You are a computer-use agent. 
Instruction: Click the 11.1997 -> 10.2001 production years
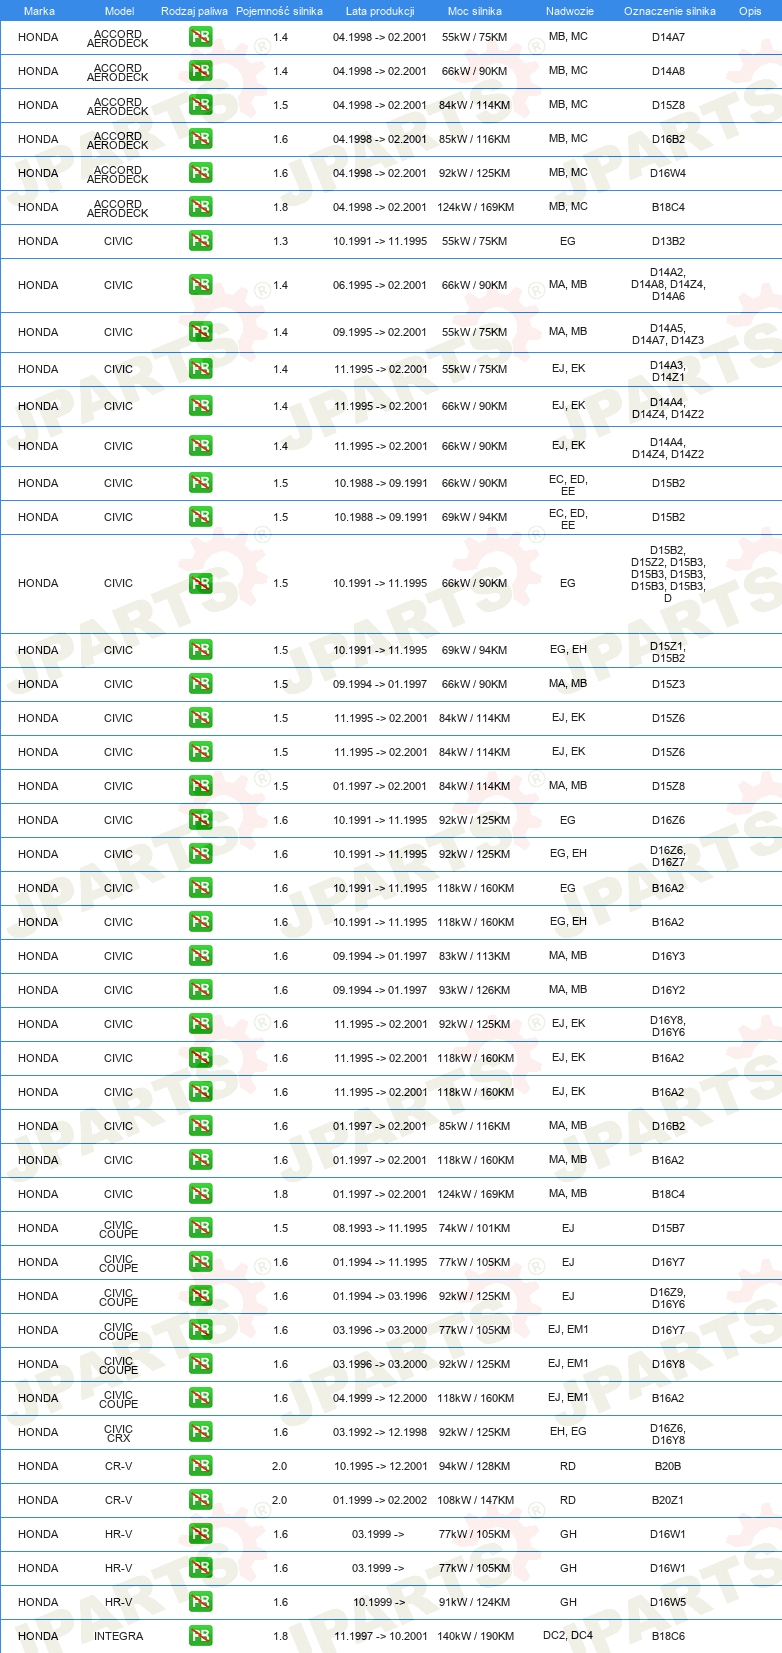point(380,1636)
